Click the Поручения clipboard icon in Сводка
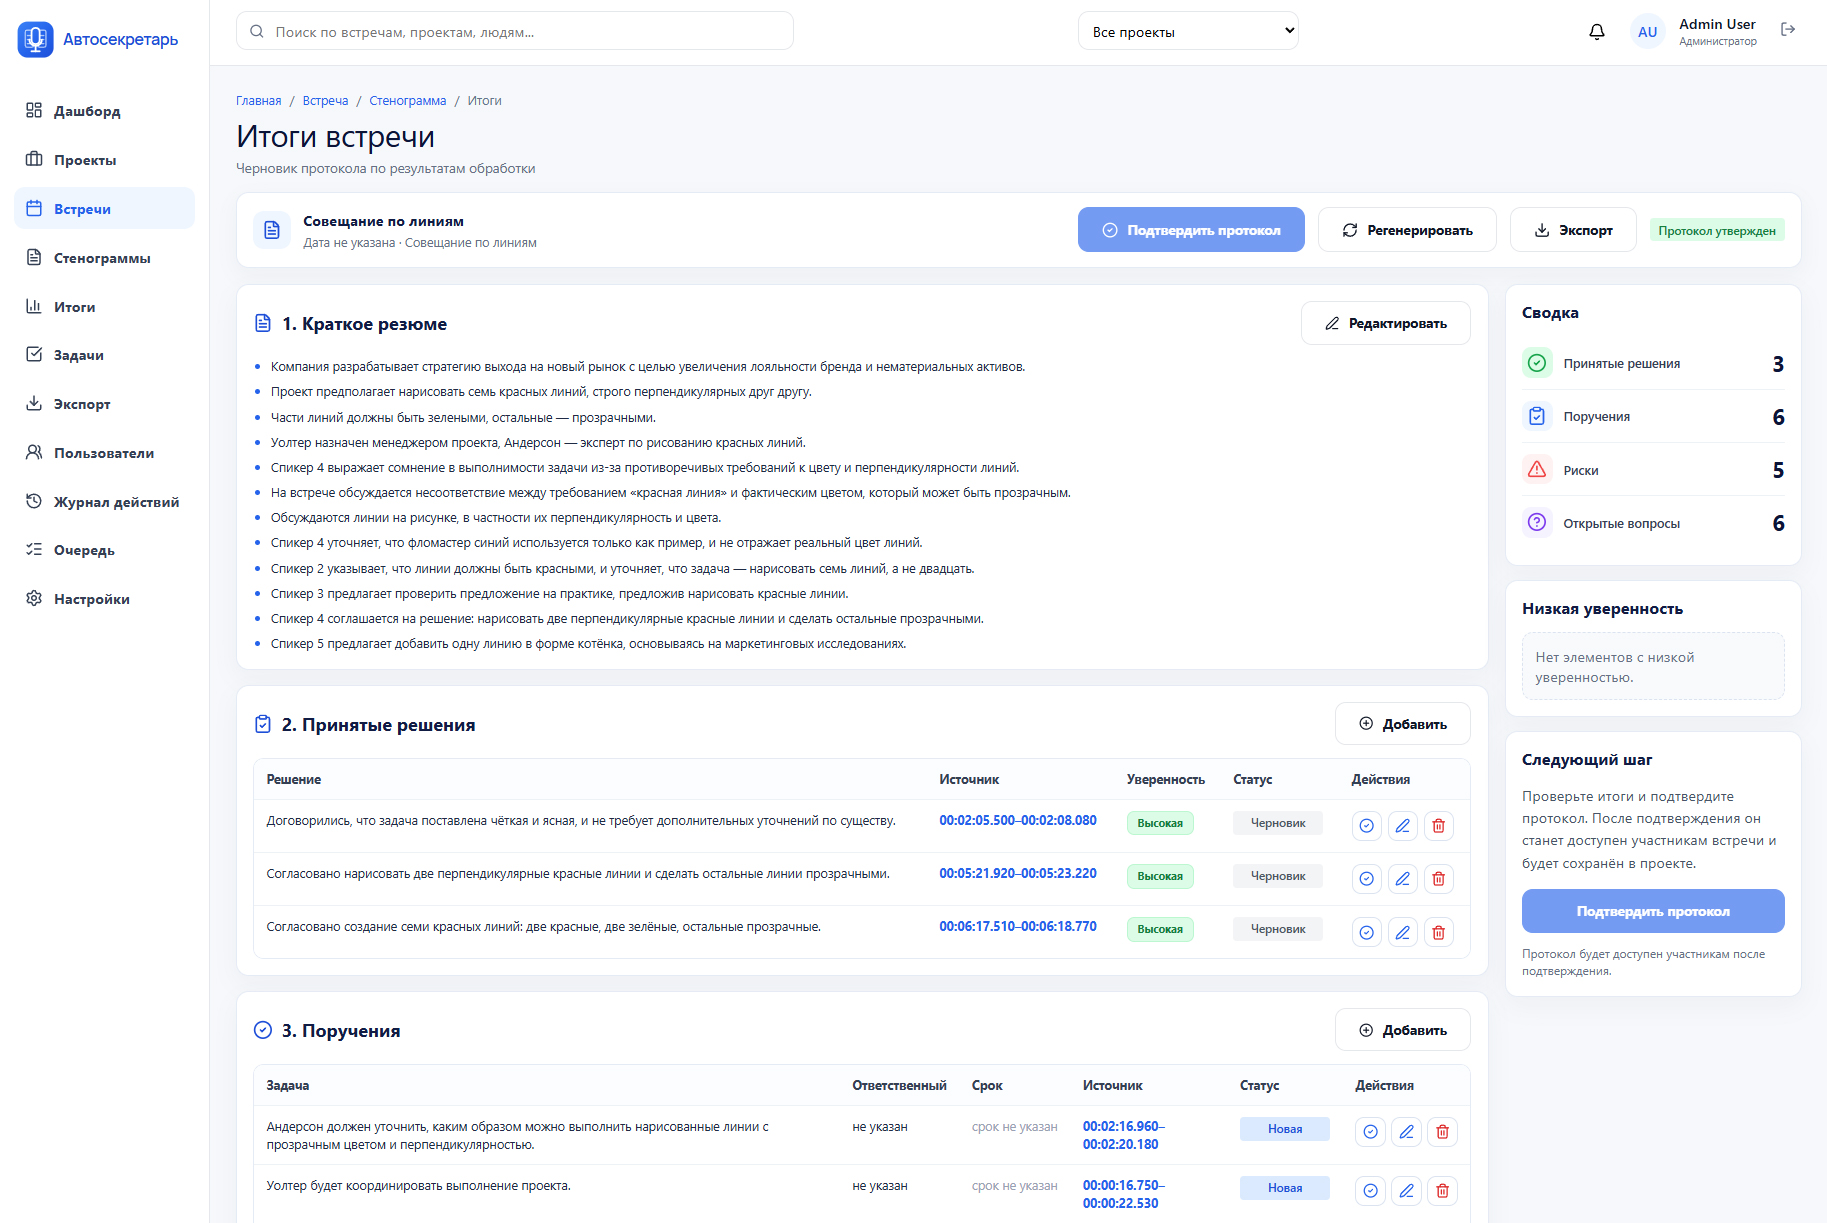The image size is (1827, 1223). (x=1537, y=416)
